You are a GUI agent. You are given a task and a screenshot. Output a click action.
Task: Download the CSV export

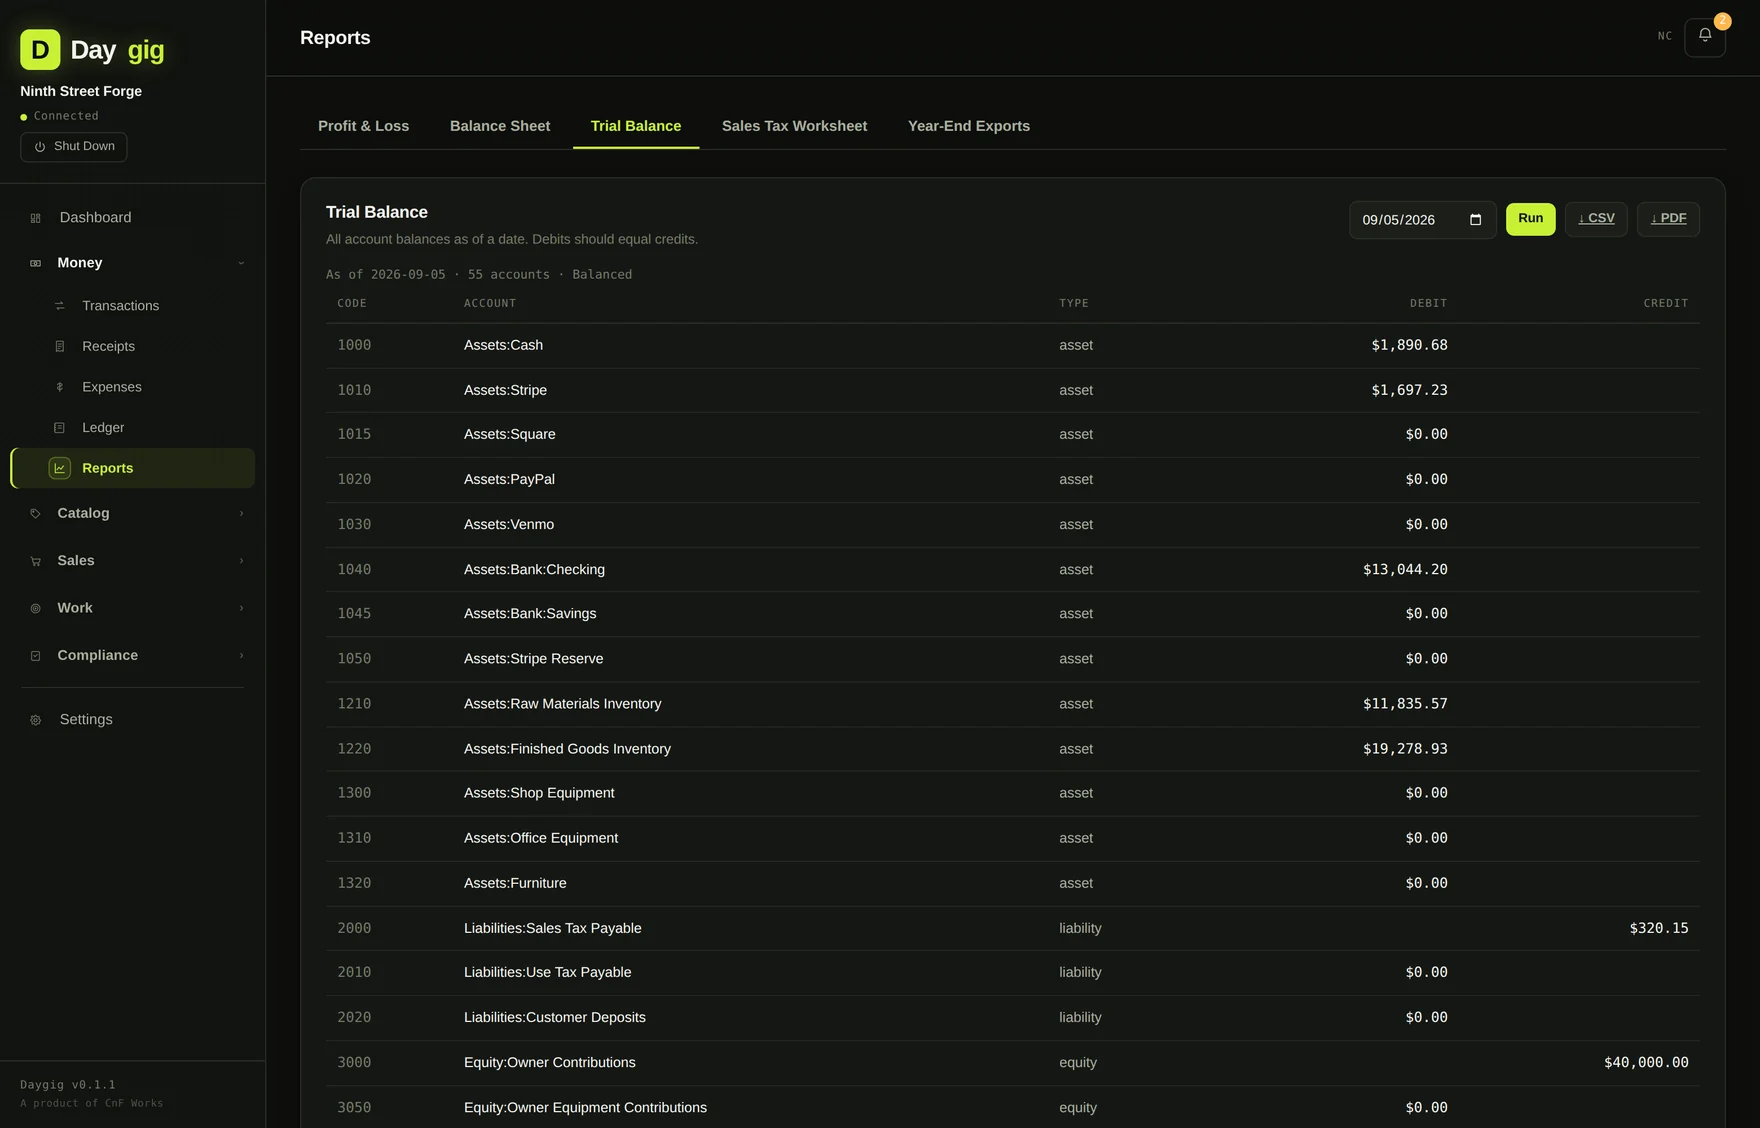click(1596, 219)
